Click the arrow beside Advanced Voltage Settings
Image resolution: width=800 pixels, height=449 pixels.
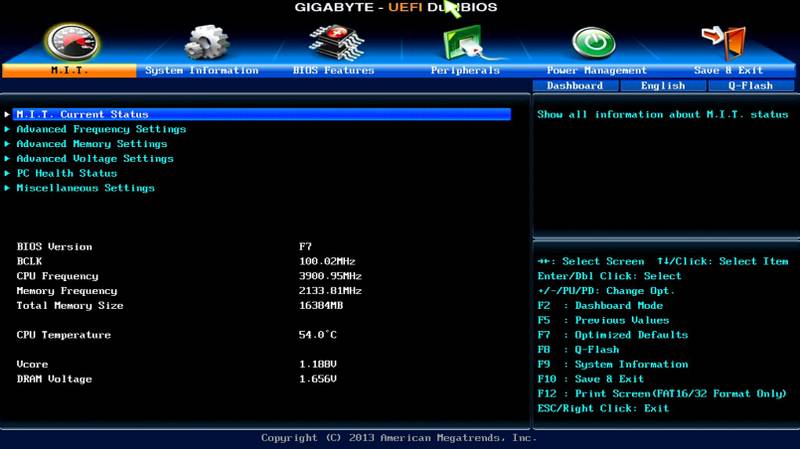(x=7, y=159)
